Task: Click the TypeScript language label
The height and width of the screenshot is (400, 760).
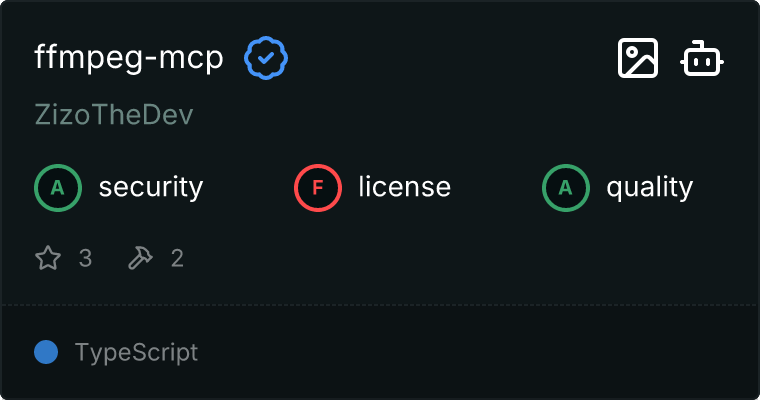Action: click(x=136, y=352)
